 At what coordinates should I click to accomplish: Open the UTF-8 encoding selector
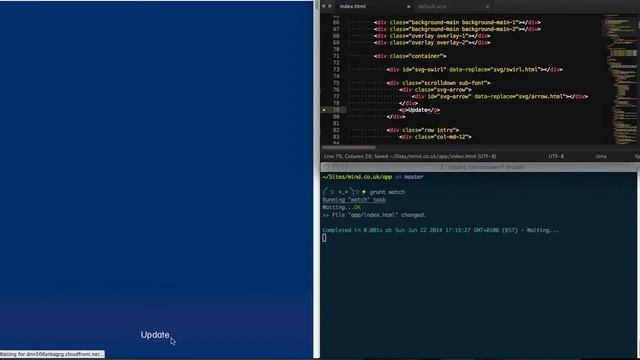[x=556, y=156]
